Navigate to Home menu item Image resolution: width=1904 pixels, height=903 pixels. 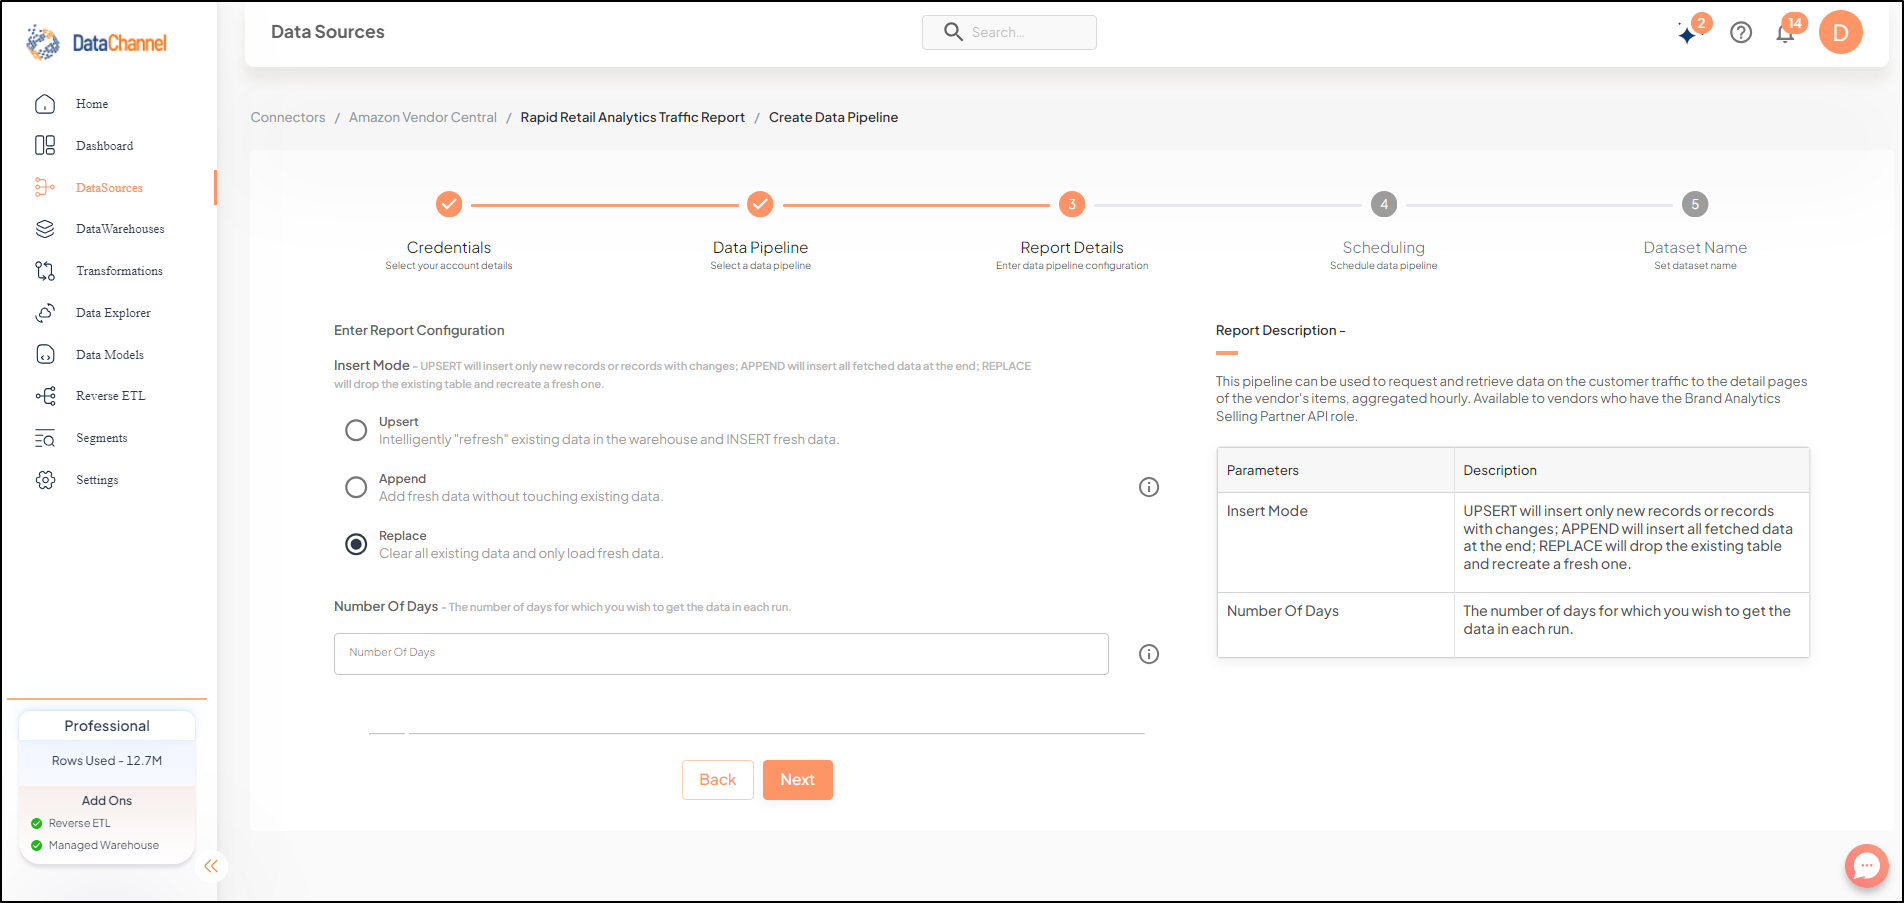point(92,104)
